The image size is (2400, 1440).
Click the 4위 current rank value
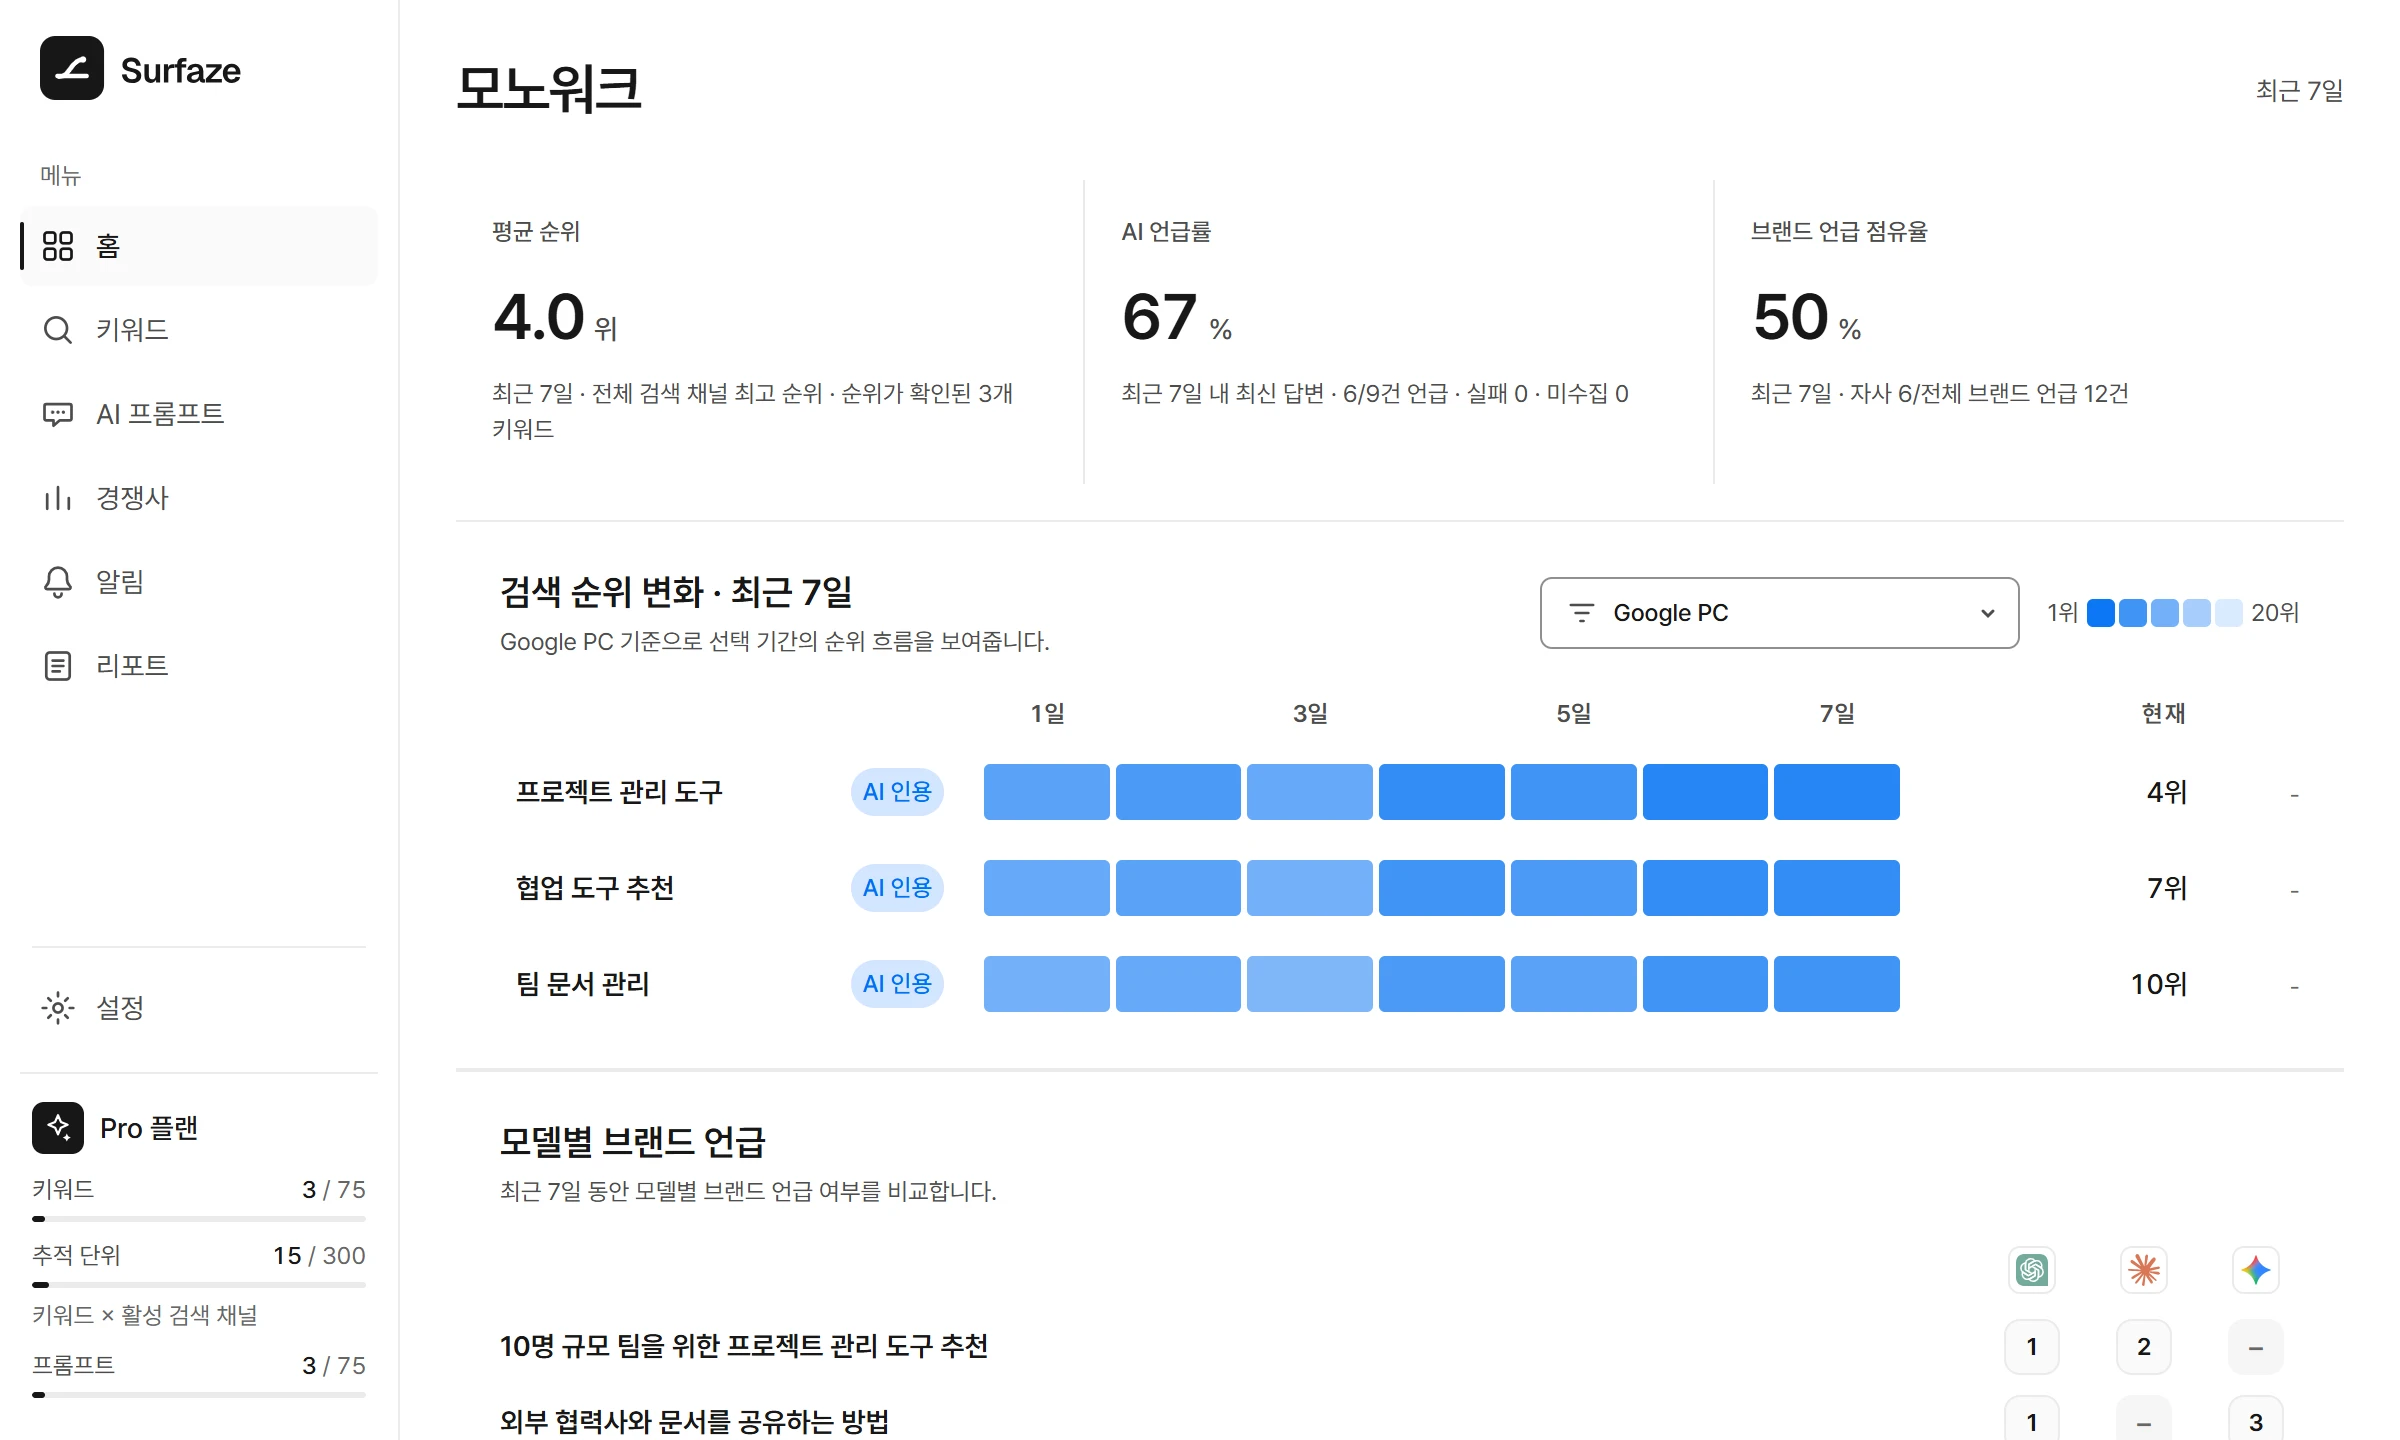tap(2167, 792)
